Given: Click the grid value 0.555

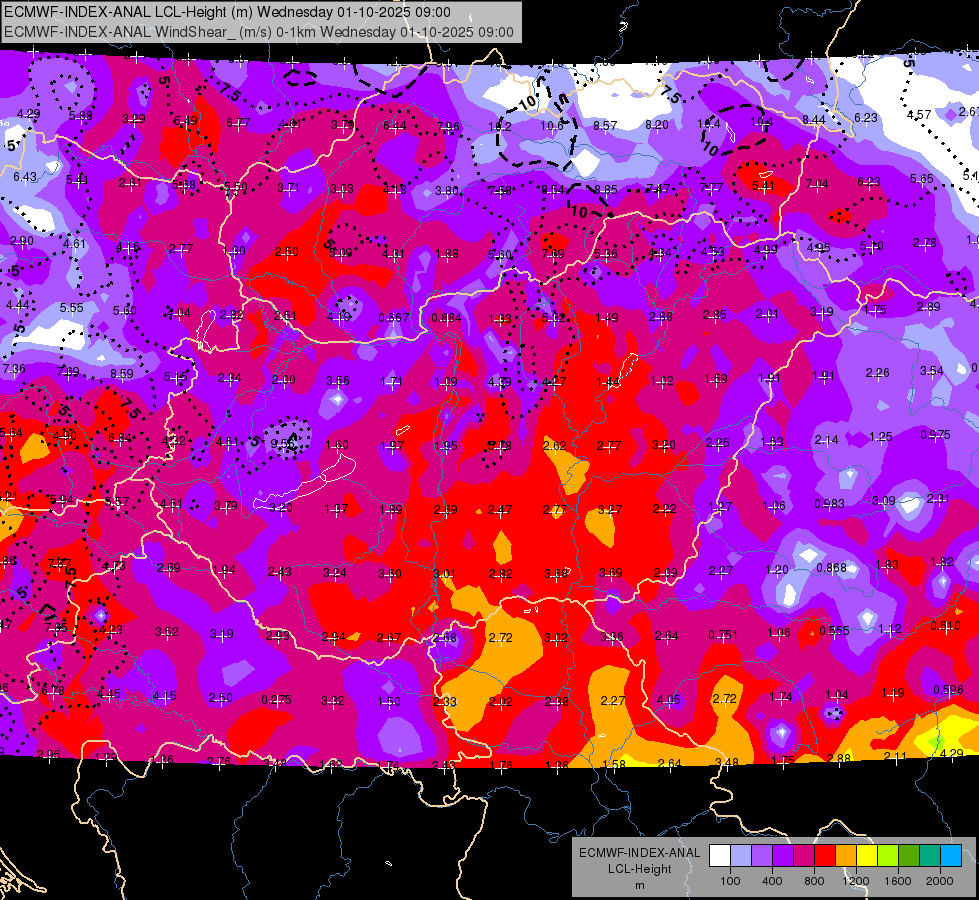Looking at the screenshot, I should (x=834, y=630).
